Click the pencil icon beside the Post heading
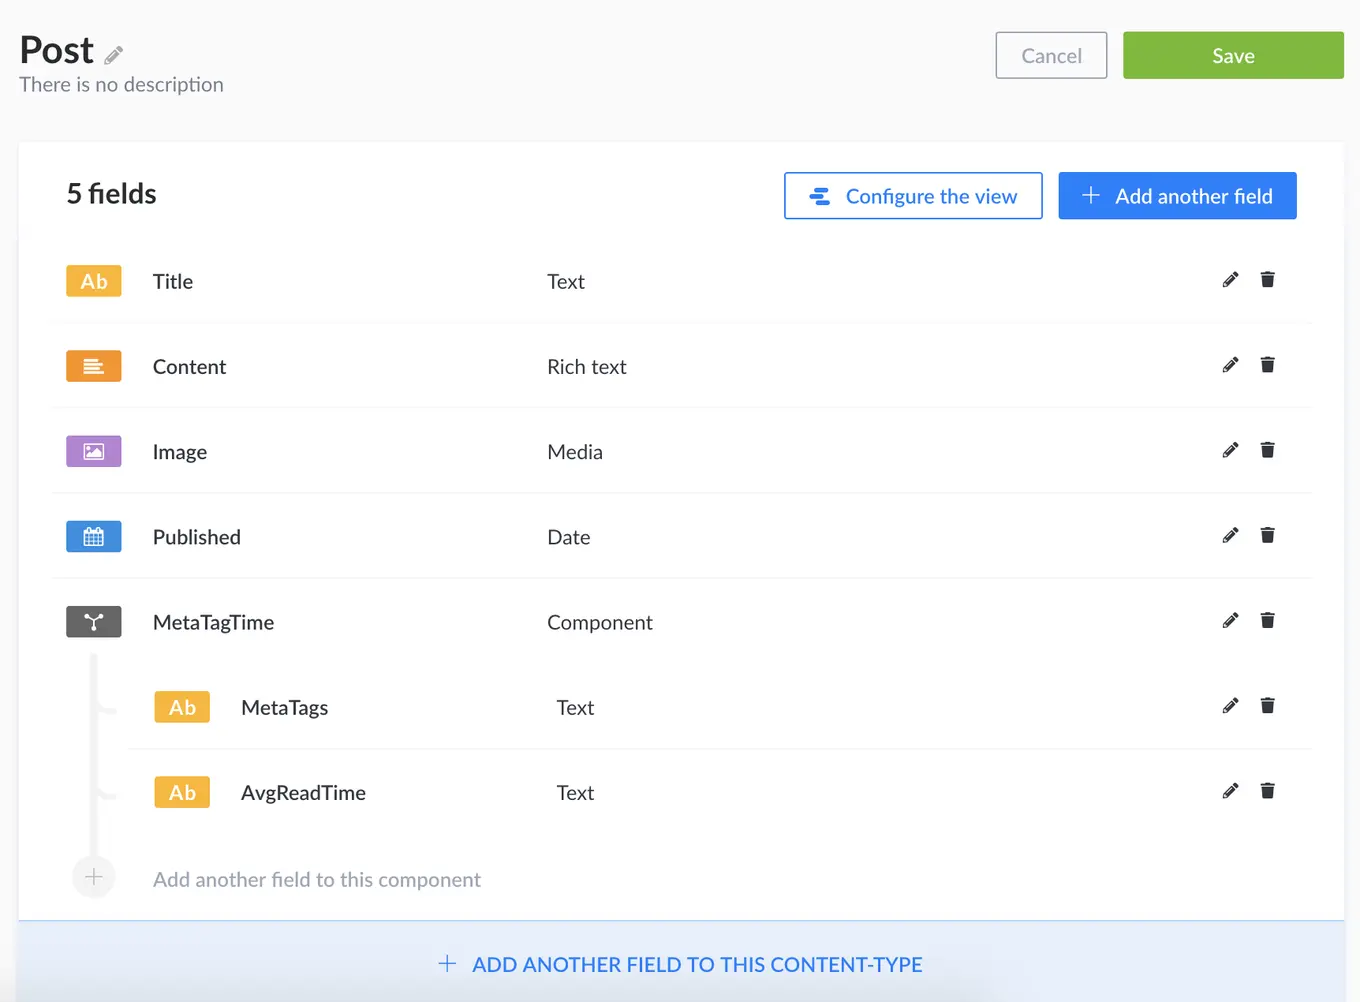This screenshot has width=1360, height=1002. pyautogui.click(x=113, y=56)
